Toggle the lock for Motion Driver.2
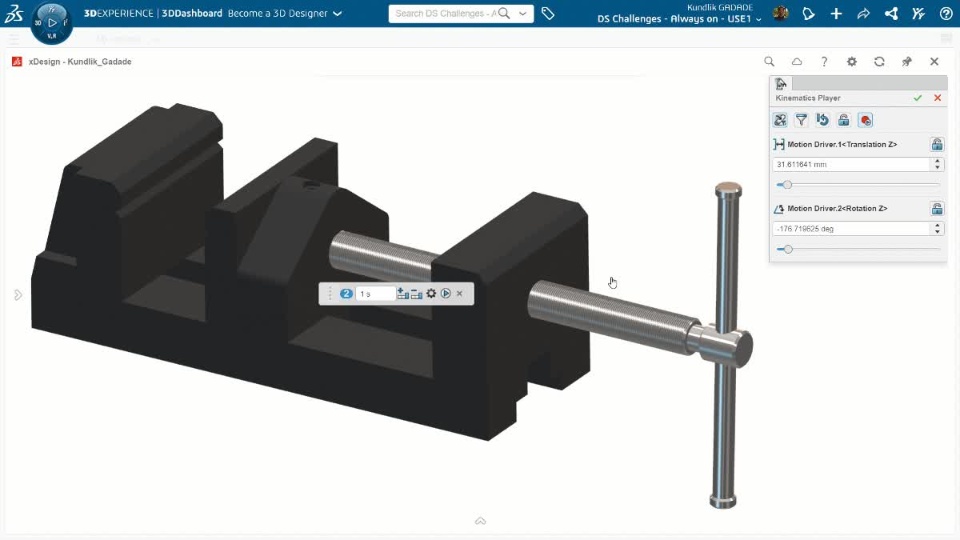The image size is (960, 540). point(937,209)
